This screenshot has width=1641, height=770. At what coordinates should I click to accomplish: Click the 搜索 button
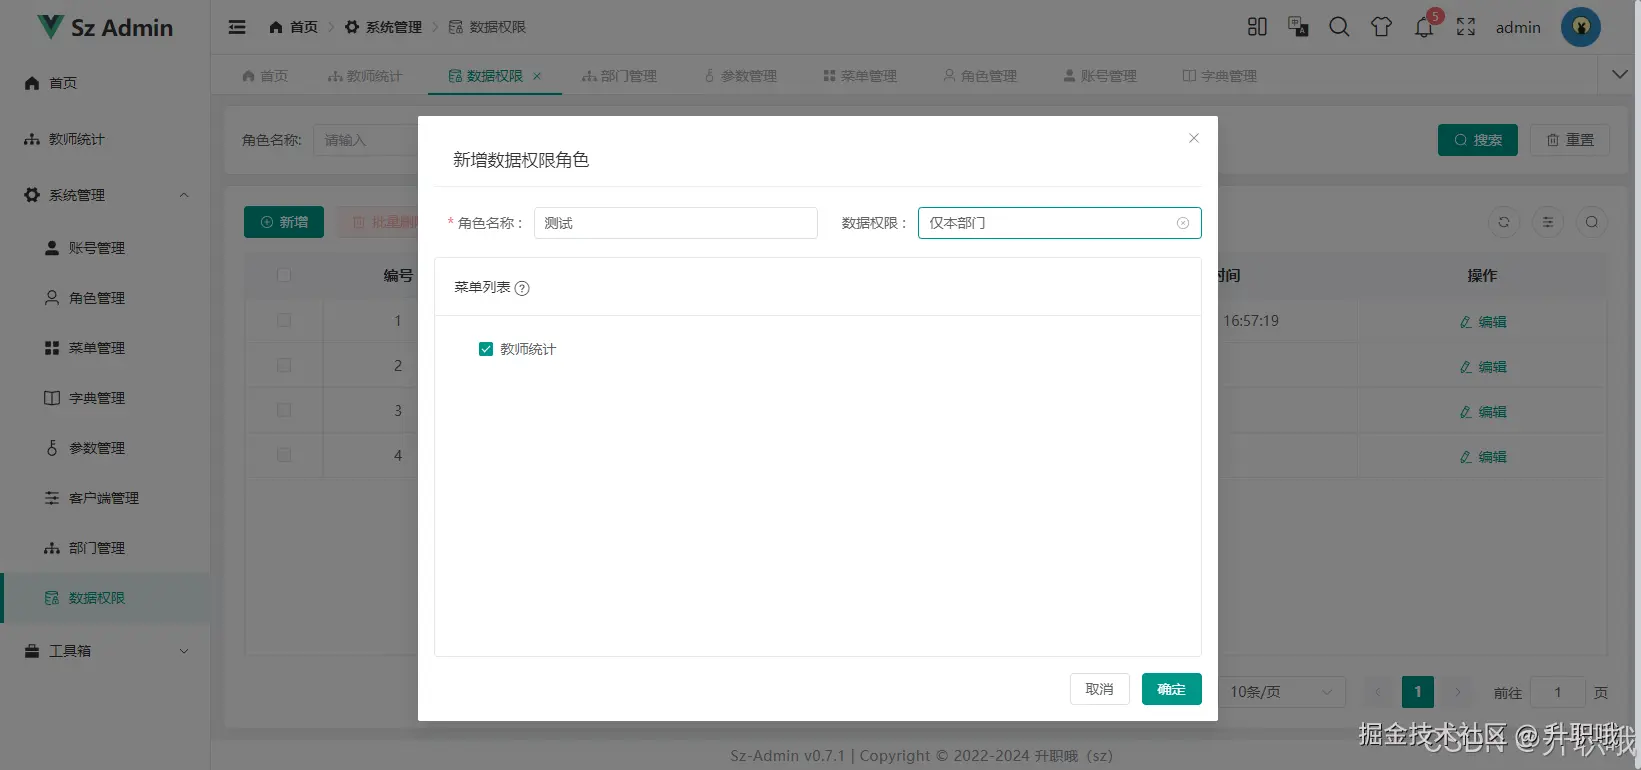(1477, 140)
